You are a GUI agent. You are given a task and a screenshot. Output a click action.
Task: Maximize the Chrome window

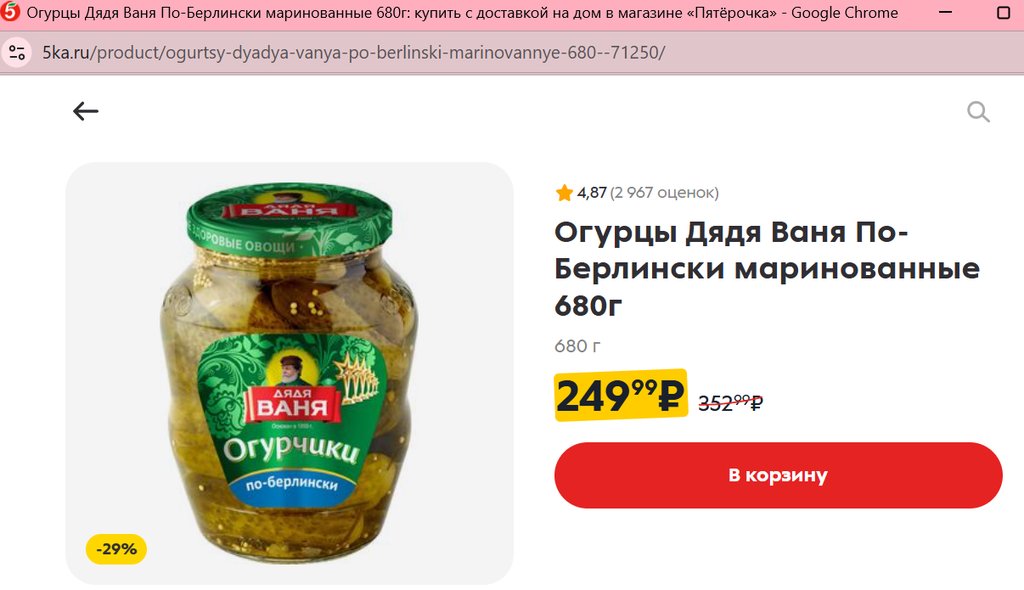pos(1004,12)
